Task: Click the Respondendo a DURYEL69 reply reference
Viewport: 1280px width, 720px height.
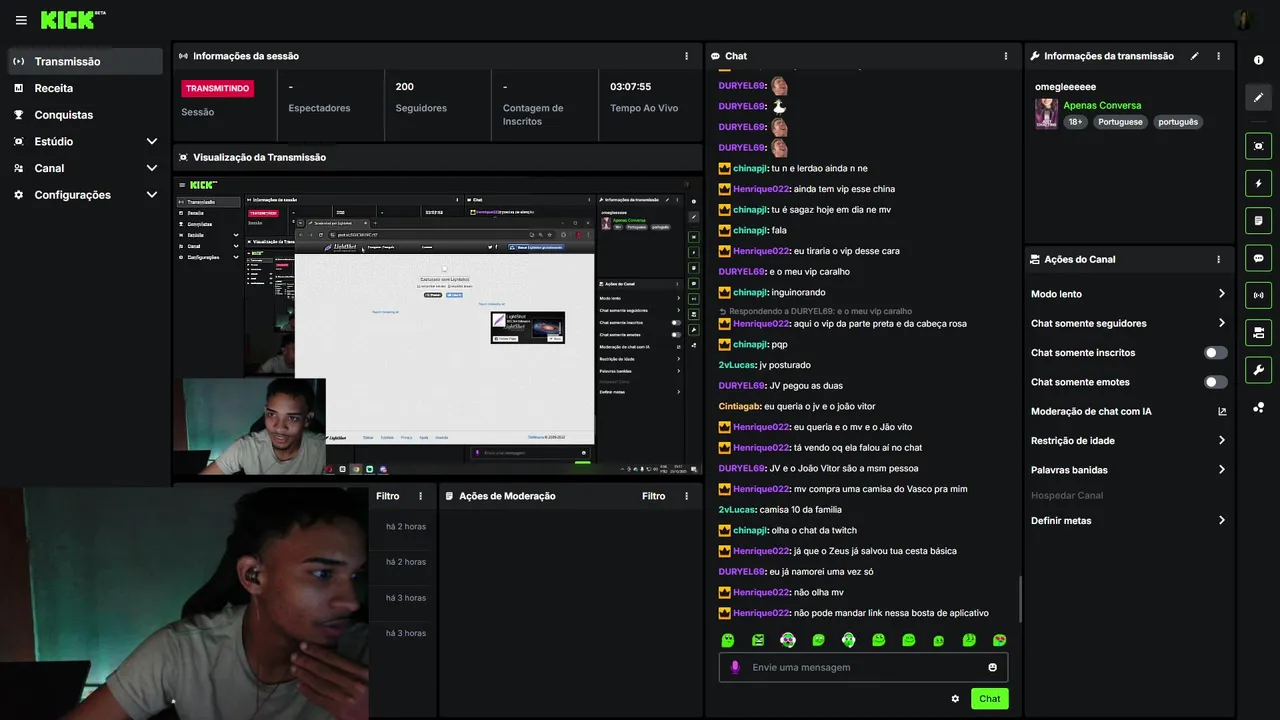Action: point(815,311)
